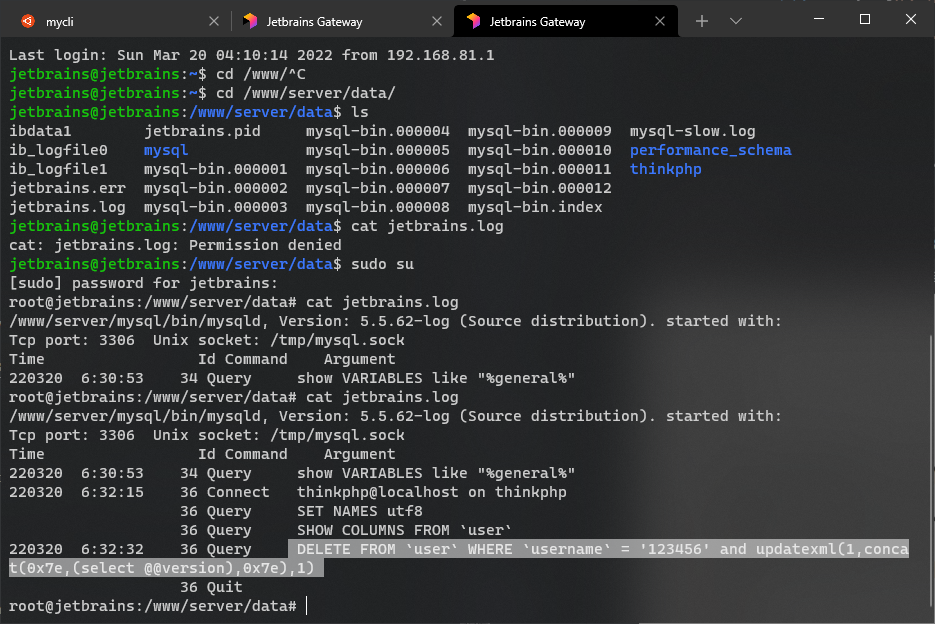Screen dimensions: 935x624
Task: Close the mycli tab
Action: 214,21
